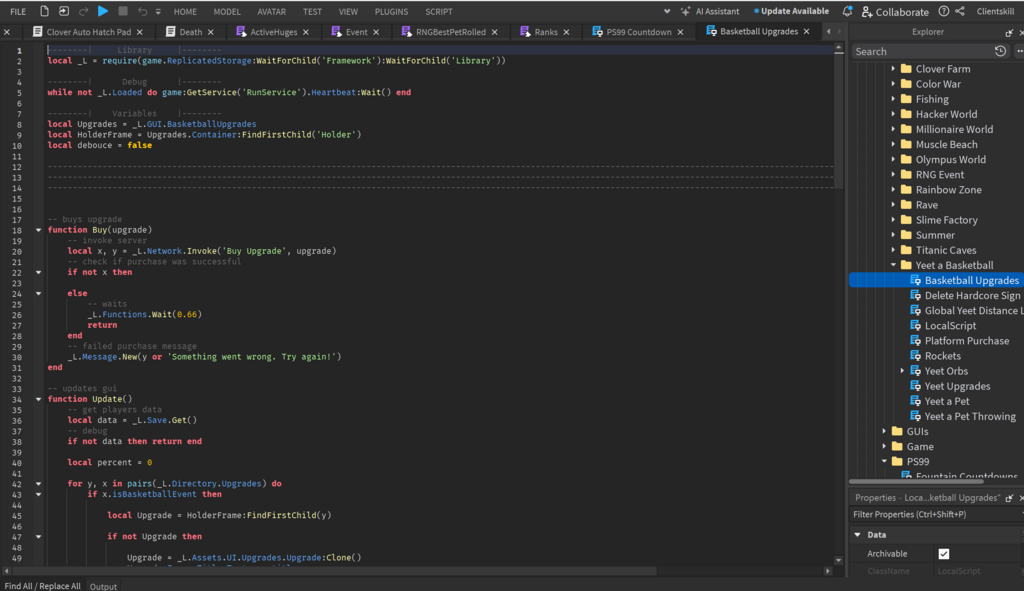Collapse the Yeet a Basketball folder
This screenshot has width=1024, height=591.
(x=894, y=265)
